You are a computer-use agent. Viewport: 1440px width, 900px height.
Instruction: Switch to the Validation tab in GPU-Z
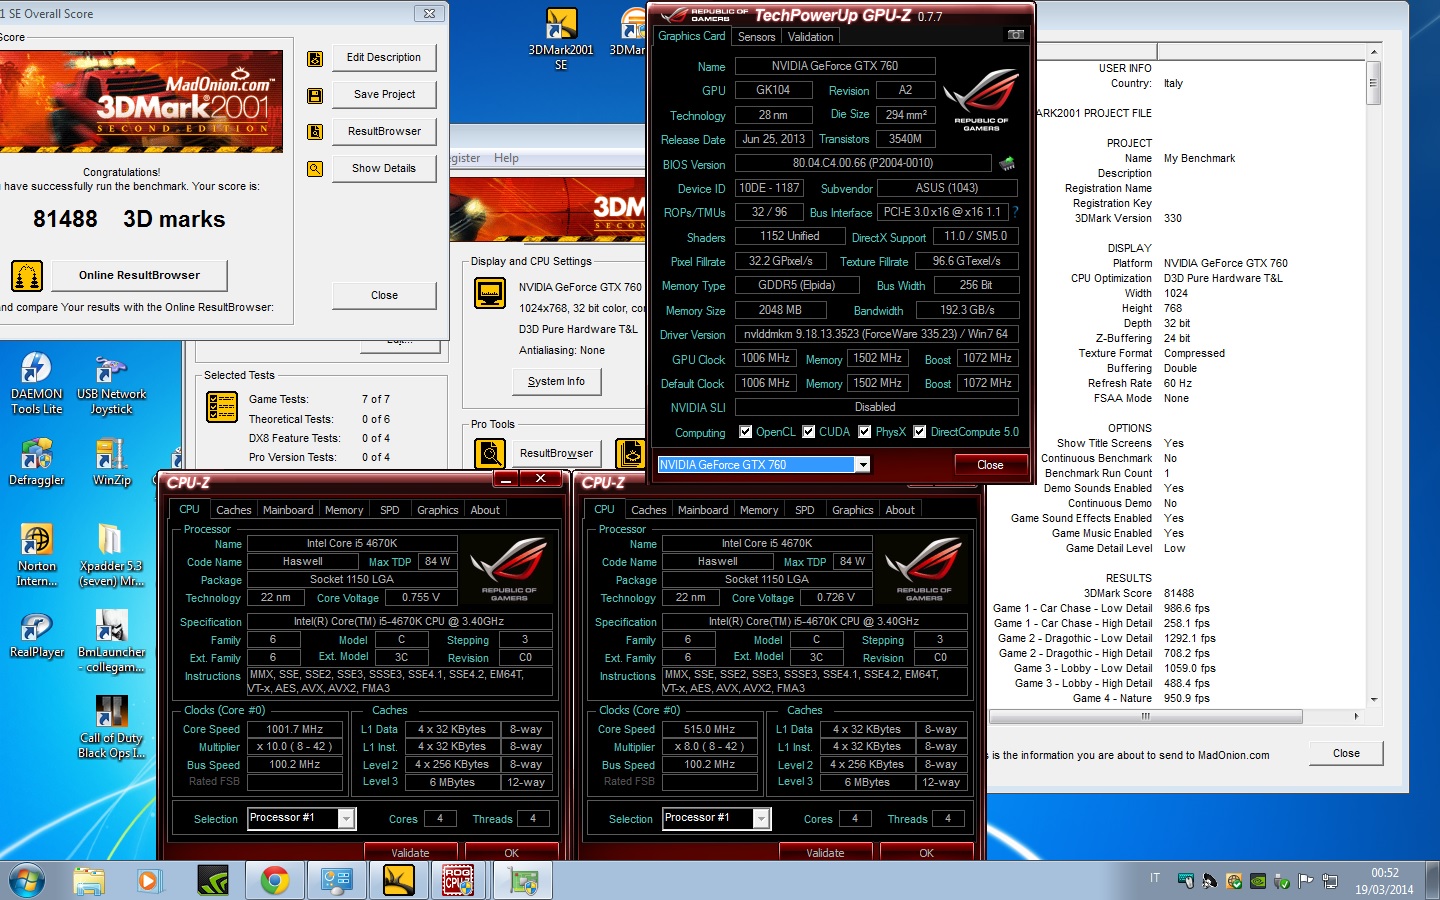[x=810, y=37]
